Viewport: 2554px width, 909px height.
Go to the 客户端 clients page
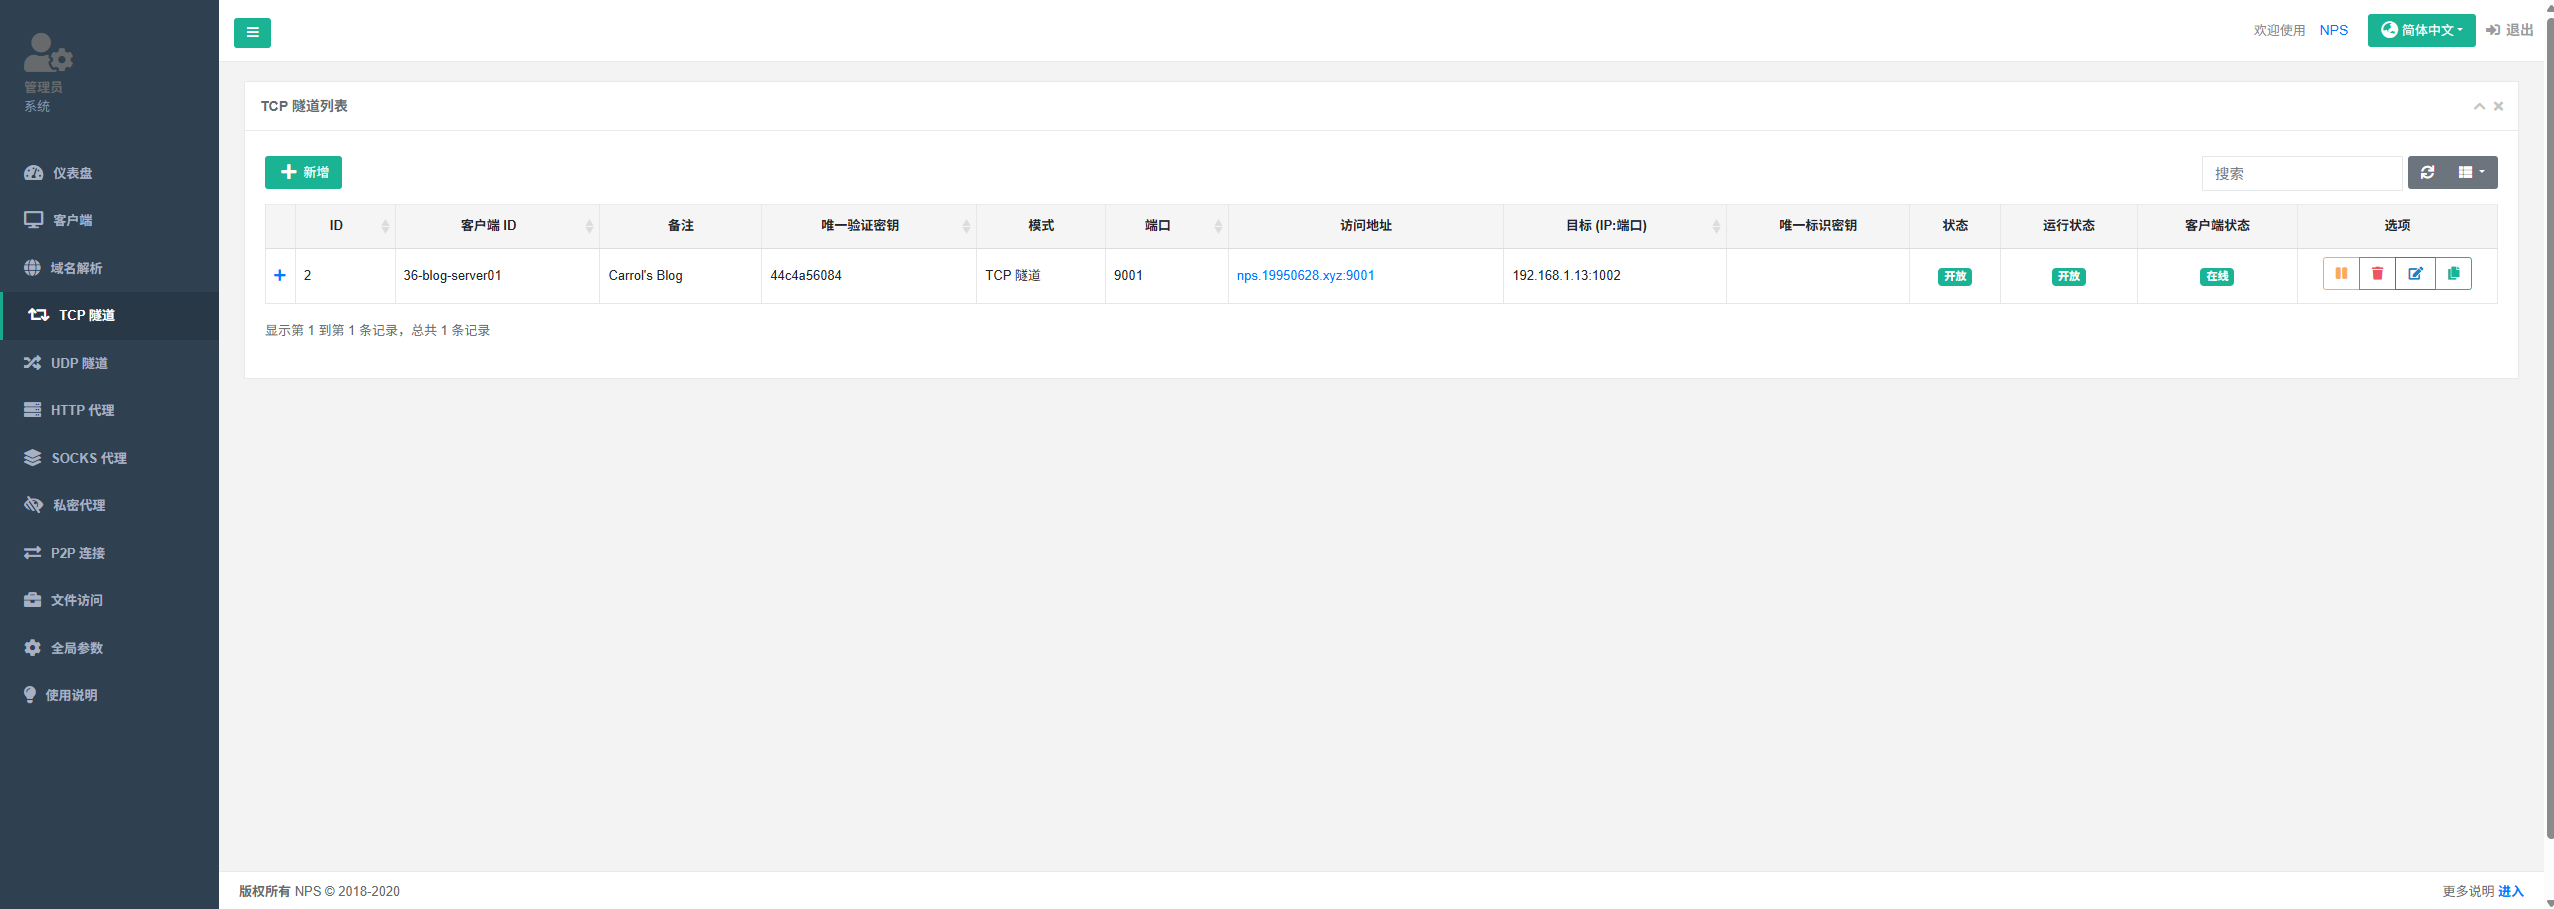pyautogui.click(x=72, y=220)
